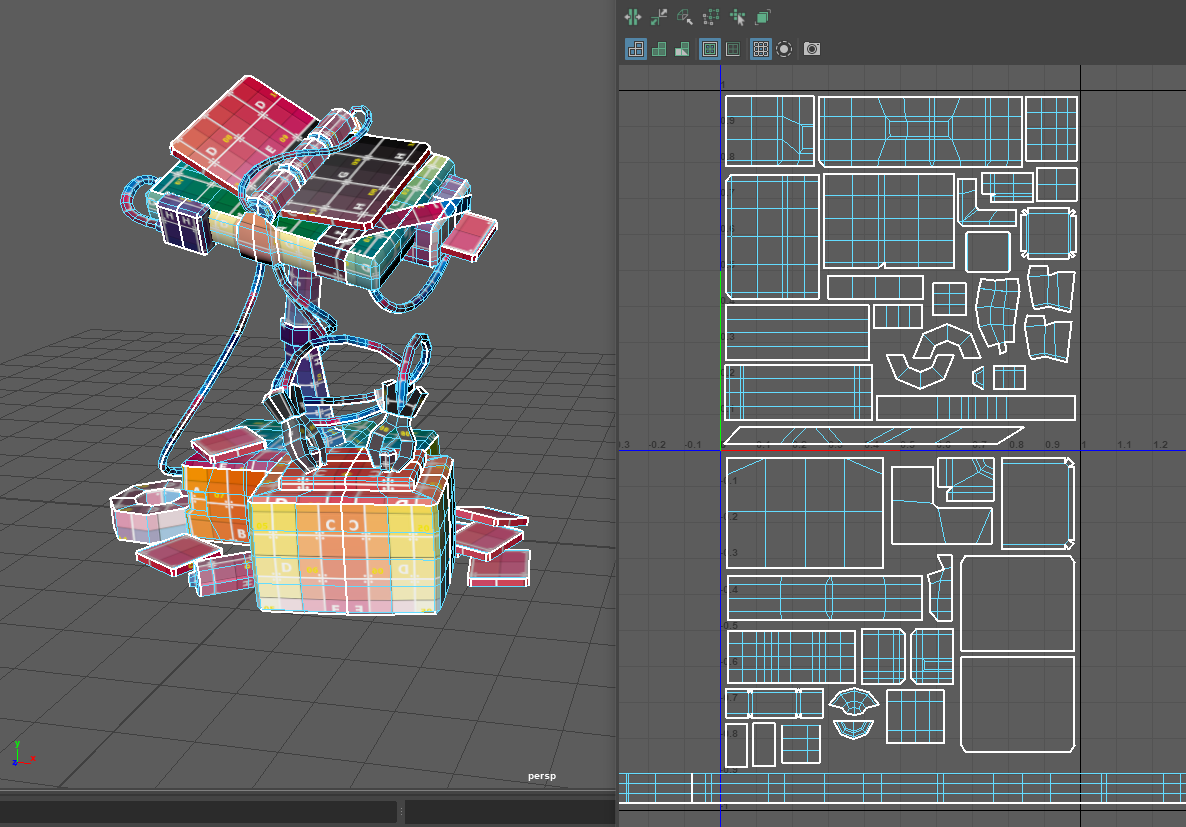
Task: Click the dimmed framed-square toolbar icon
Action: (x=733, y=48)
